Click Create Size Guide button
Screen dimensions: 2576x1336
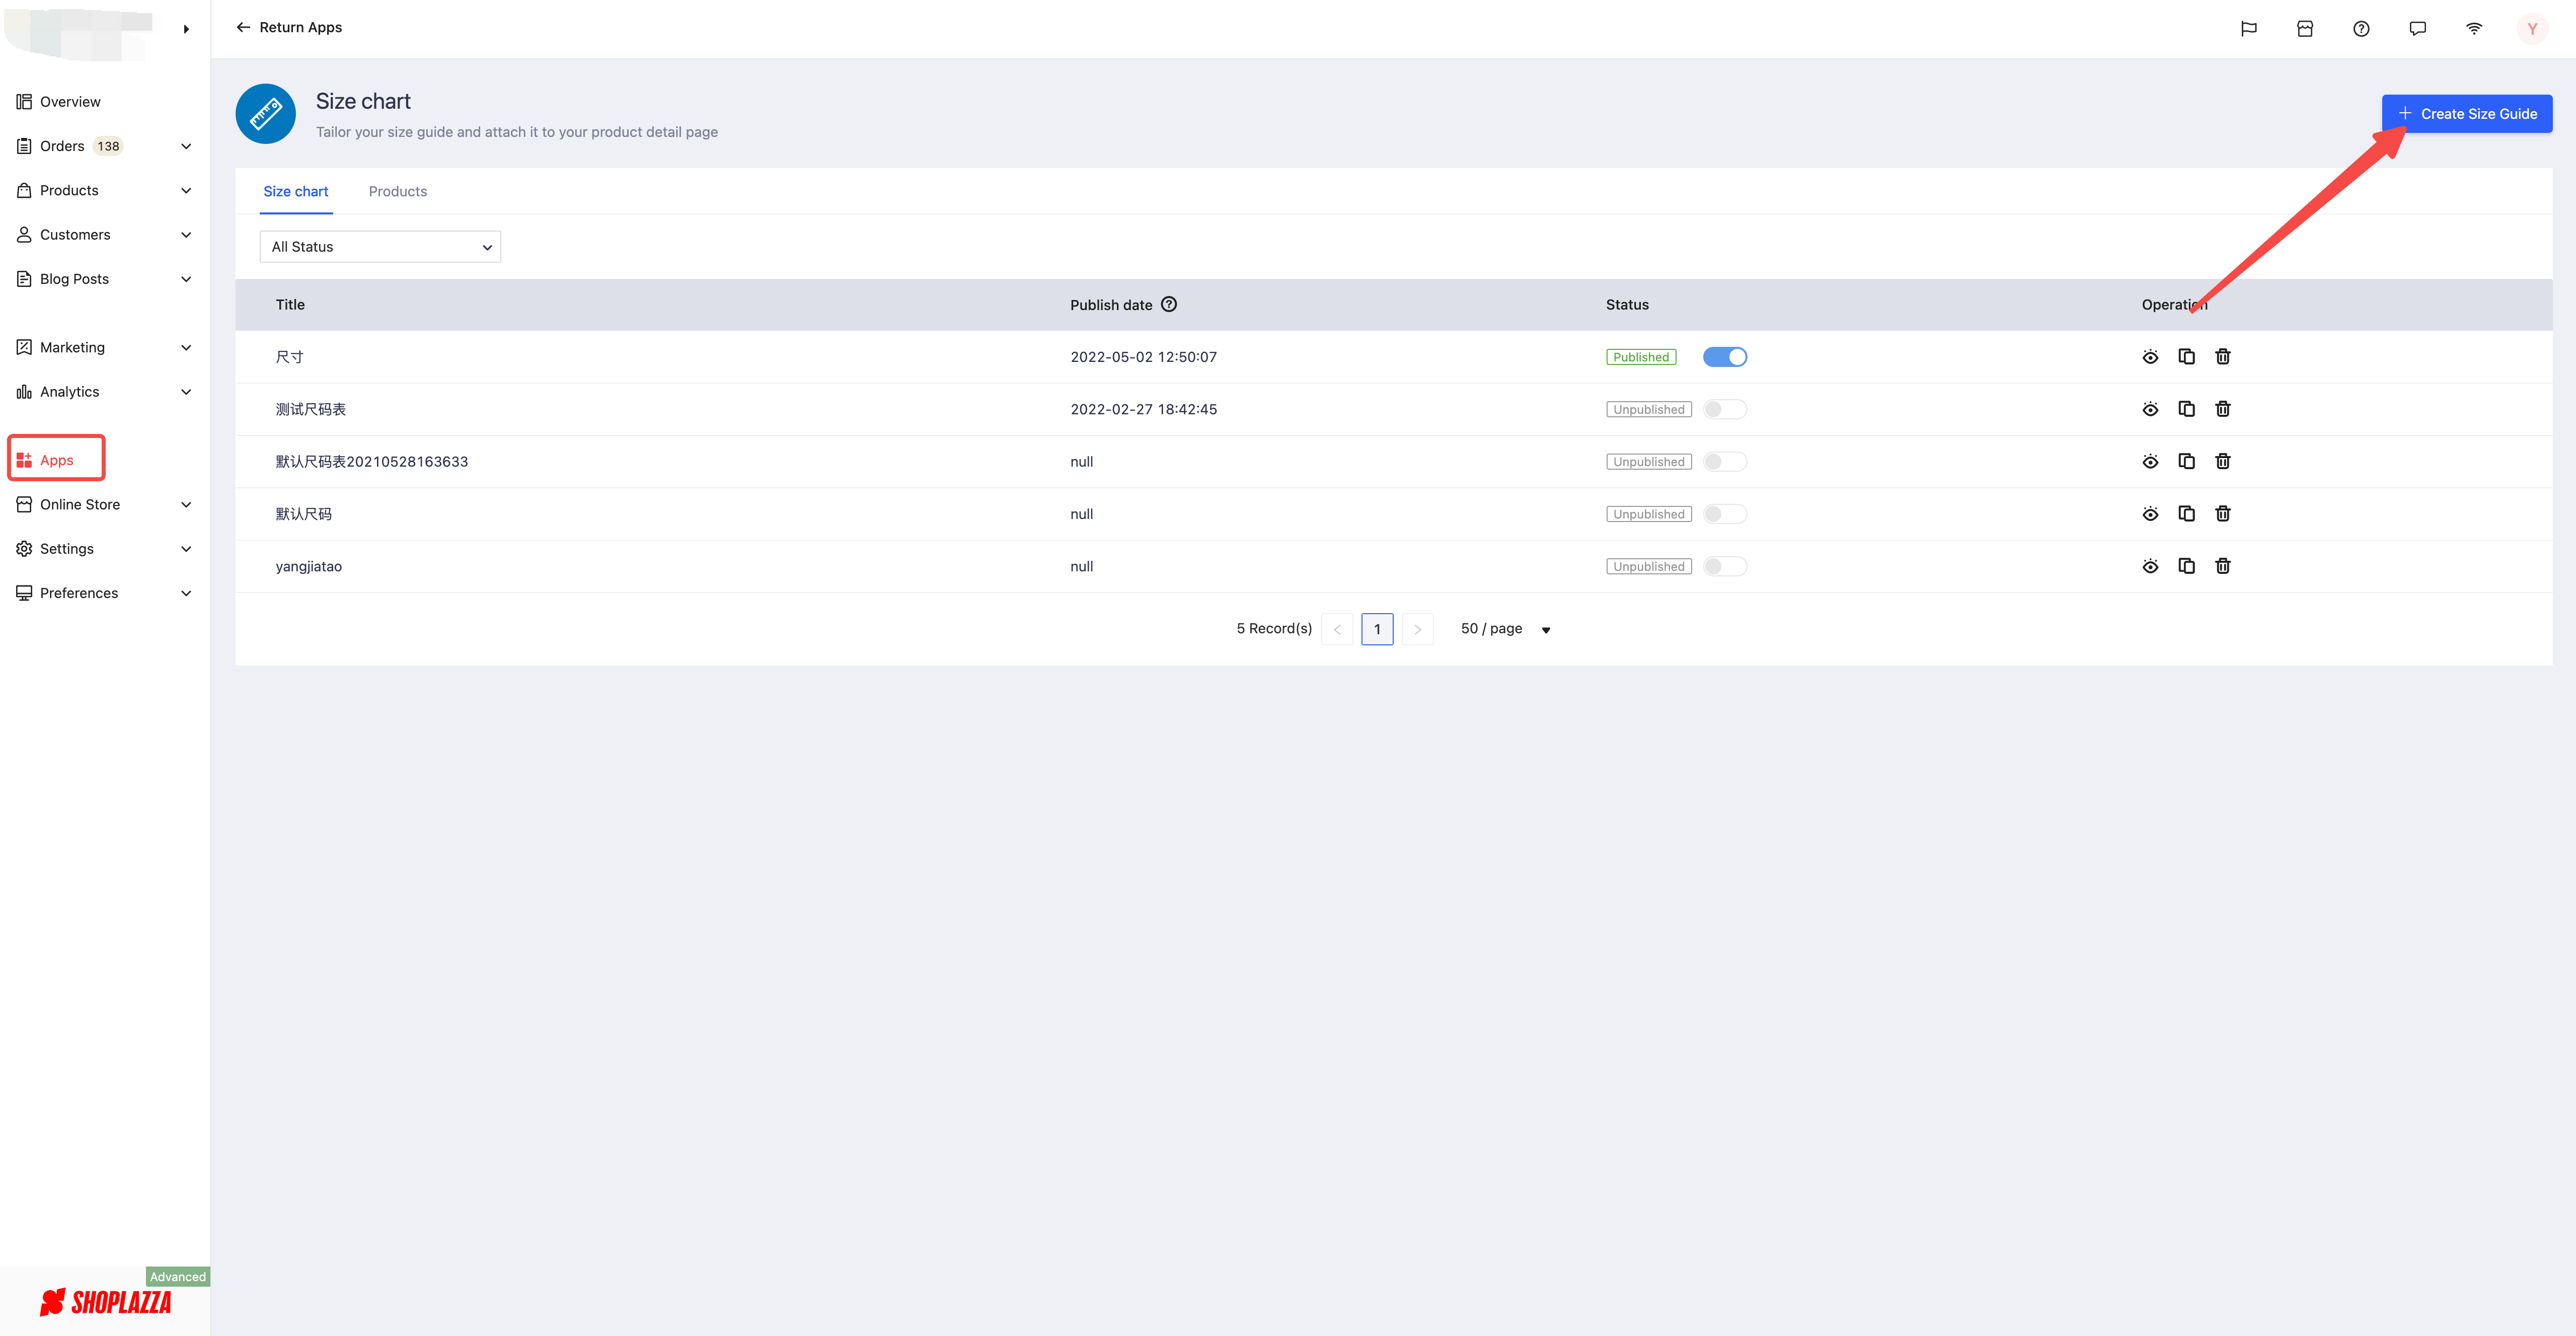(2466, 114)
